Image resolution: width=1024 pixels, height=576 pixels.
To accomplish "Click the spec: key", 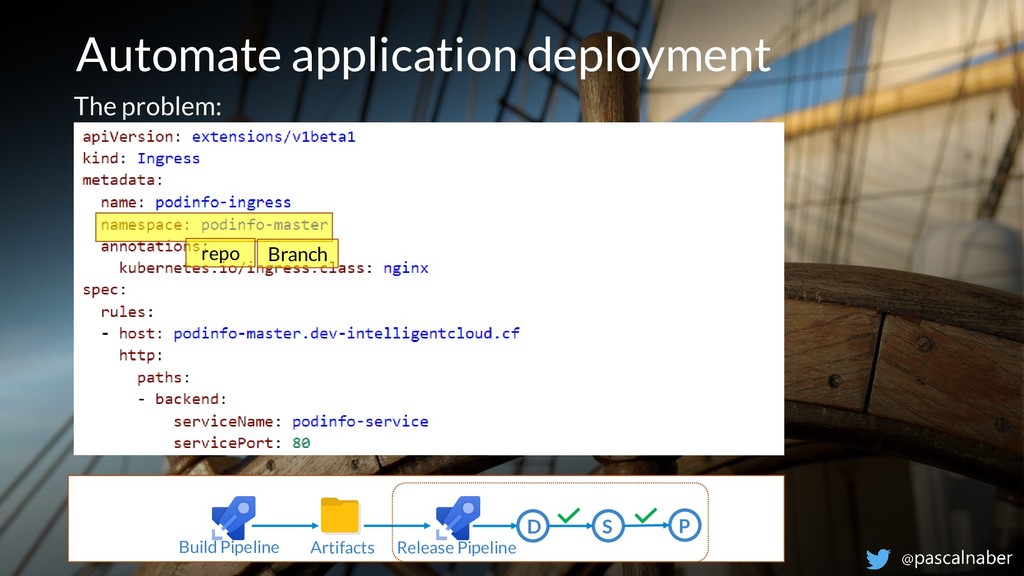I will coord(104,290).
